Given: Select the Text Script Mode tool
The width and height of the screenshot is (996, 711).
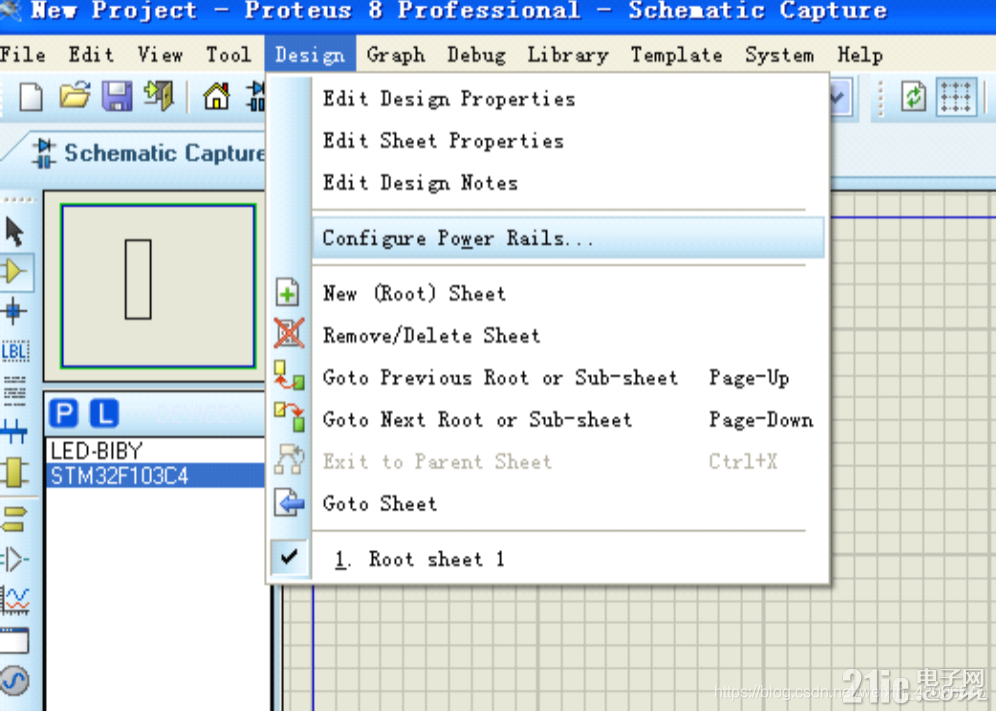Looking at the screenshot, I should [15, 390].
